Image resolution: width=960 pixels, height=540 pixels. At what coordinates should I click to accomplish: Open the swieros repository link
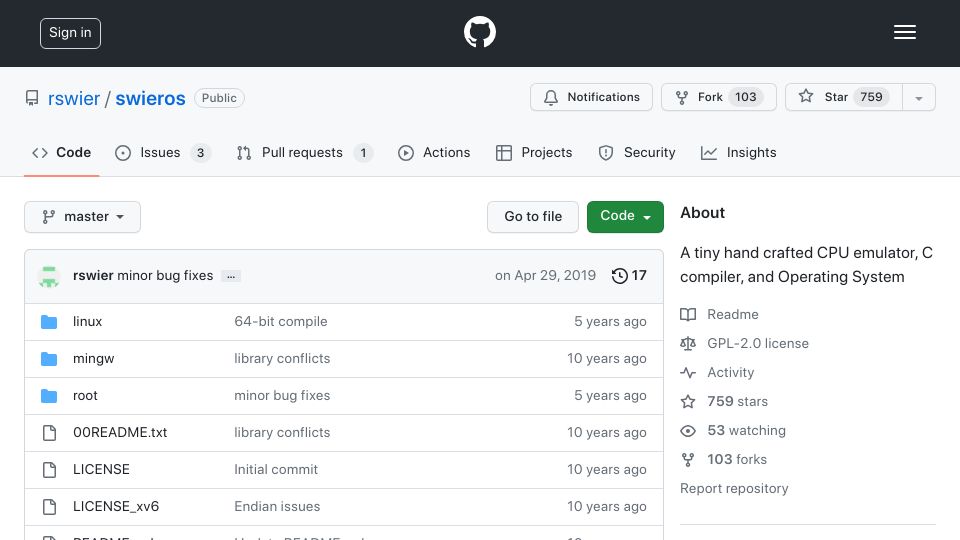coord(150,98)
